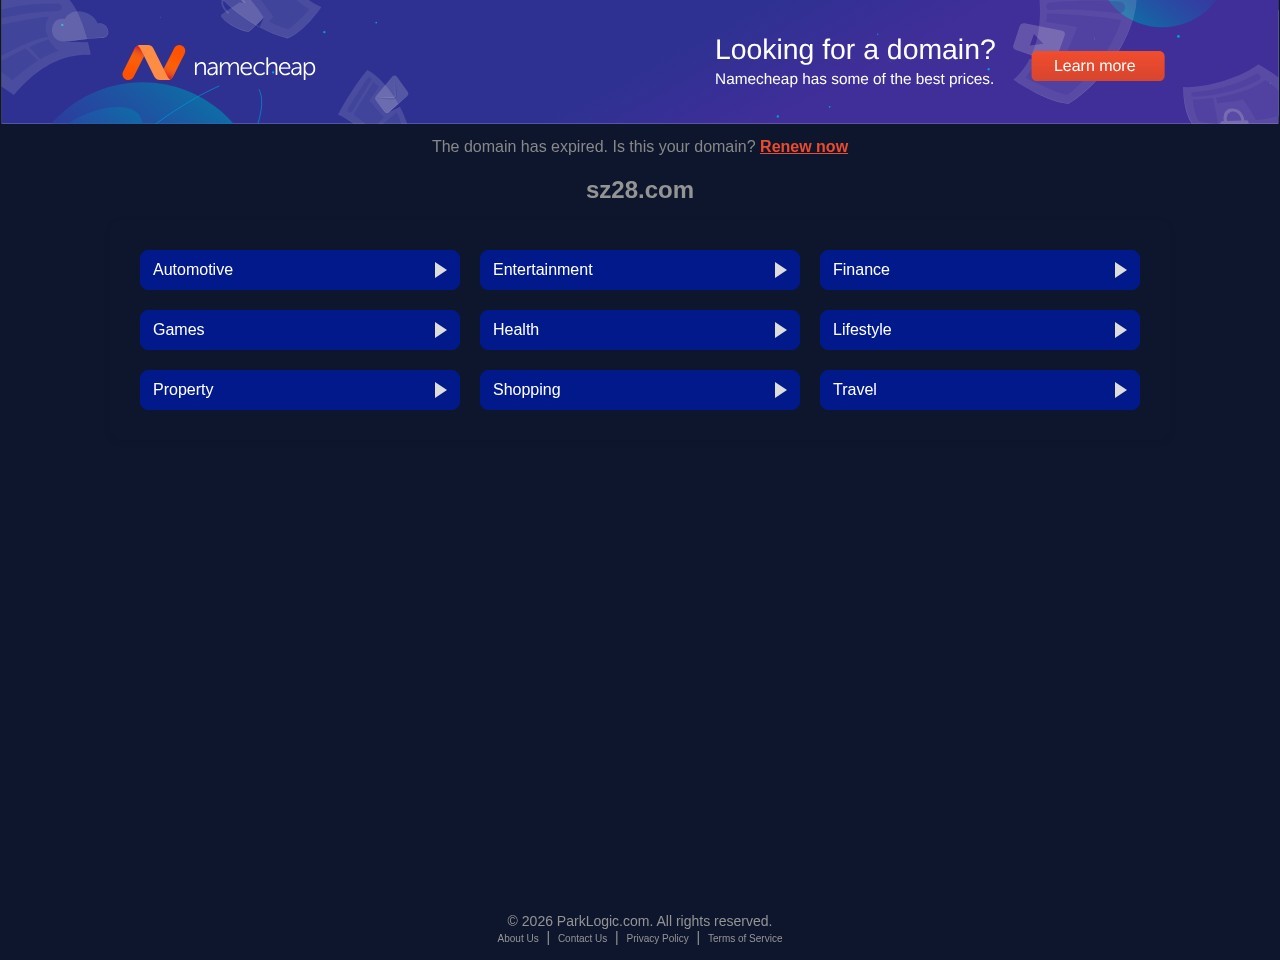Go to the Shopping category
Image resolution: width=1280 pixels, height=960 pixels.
640,390
